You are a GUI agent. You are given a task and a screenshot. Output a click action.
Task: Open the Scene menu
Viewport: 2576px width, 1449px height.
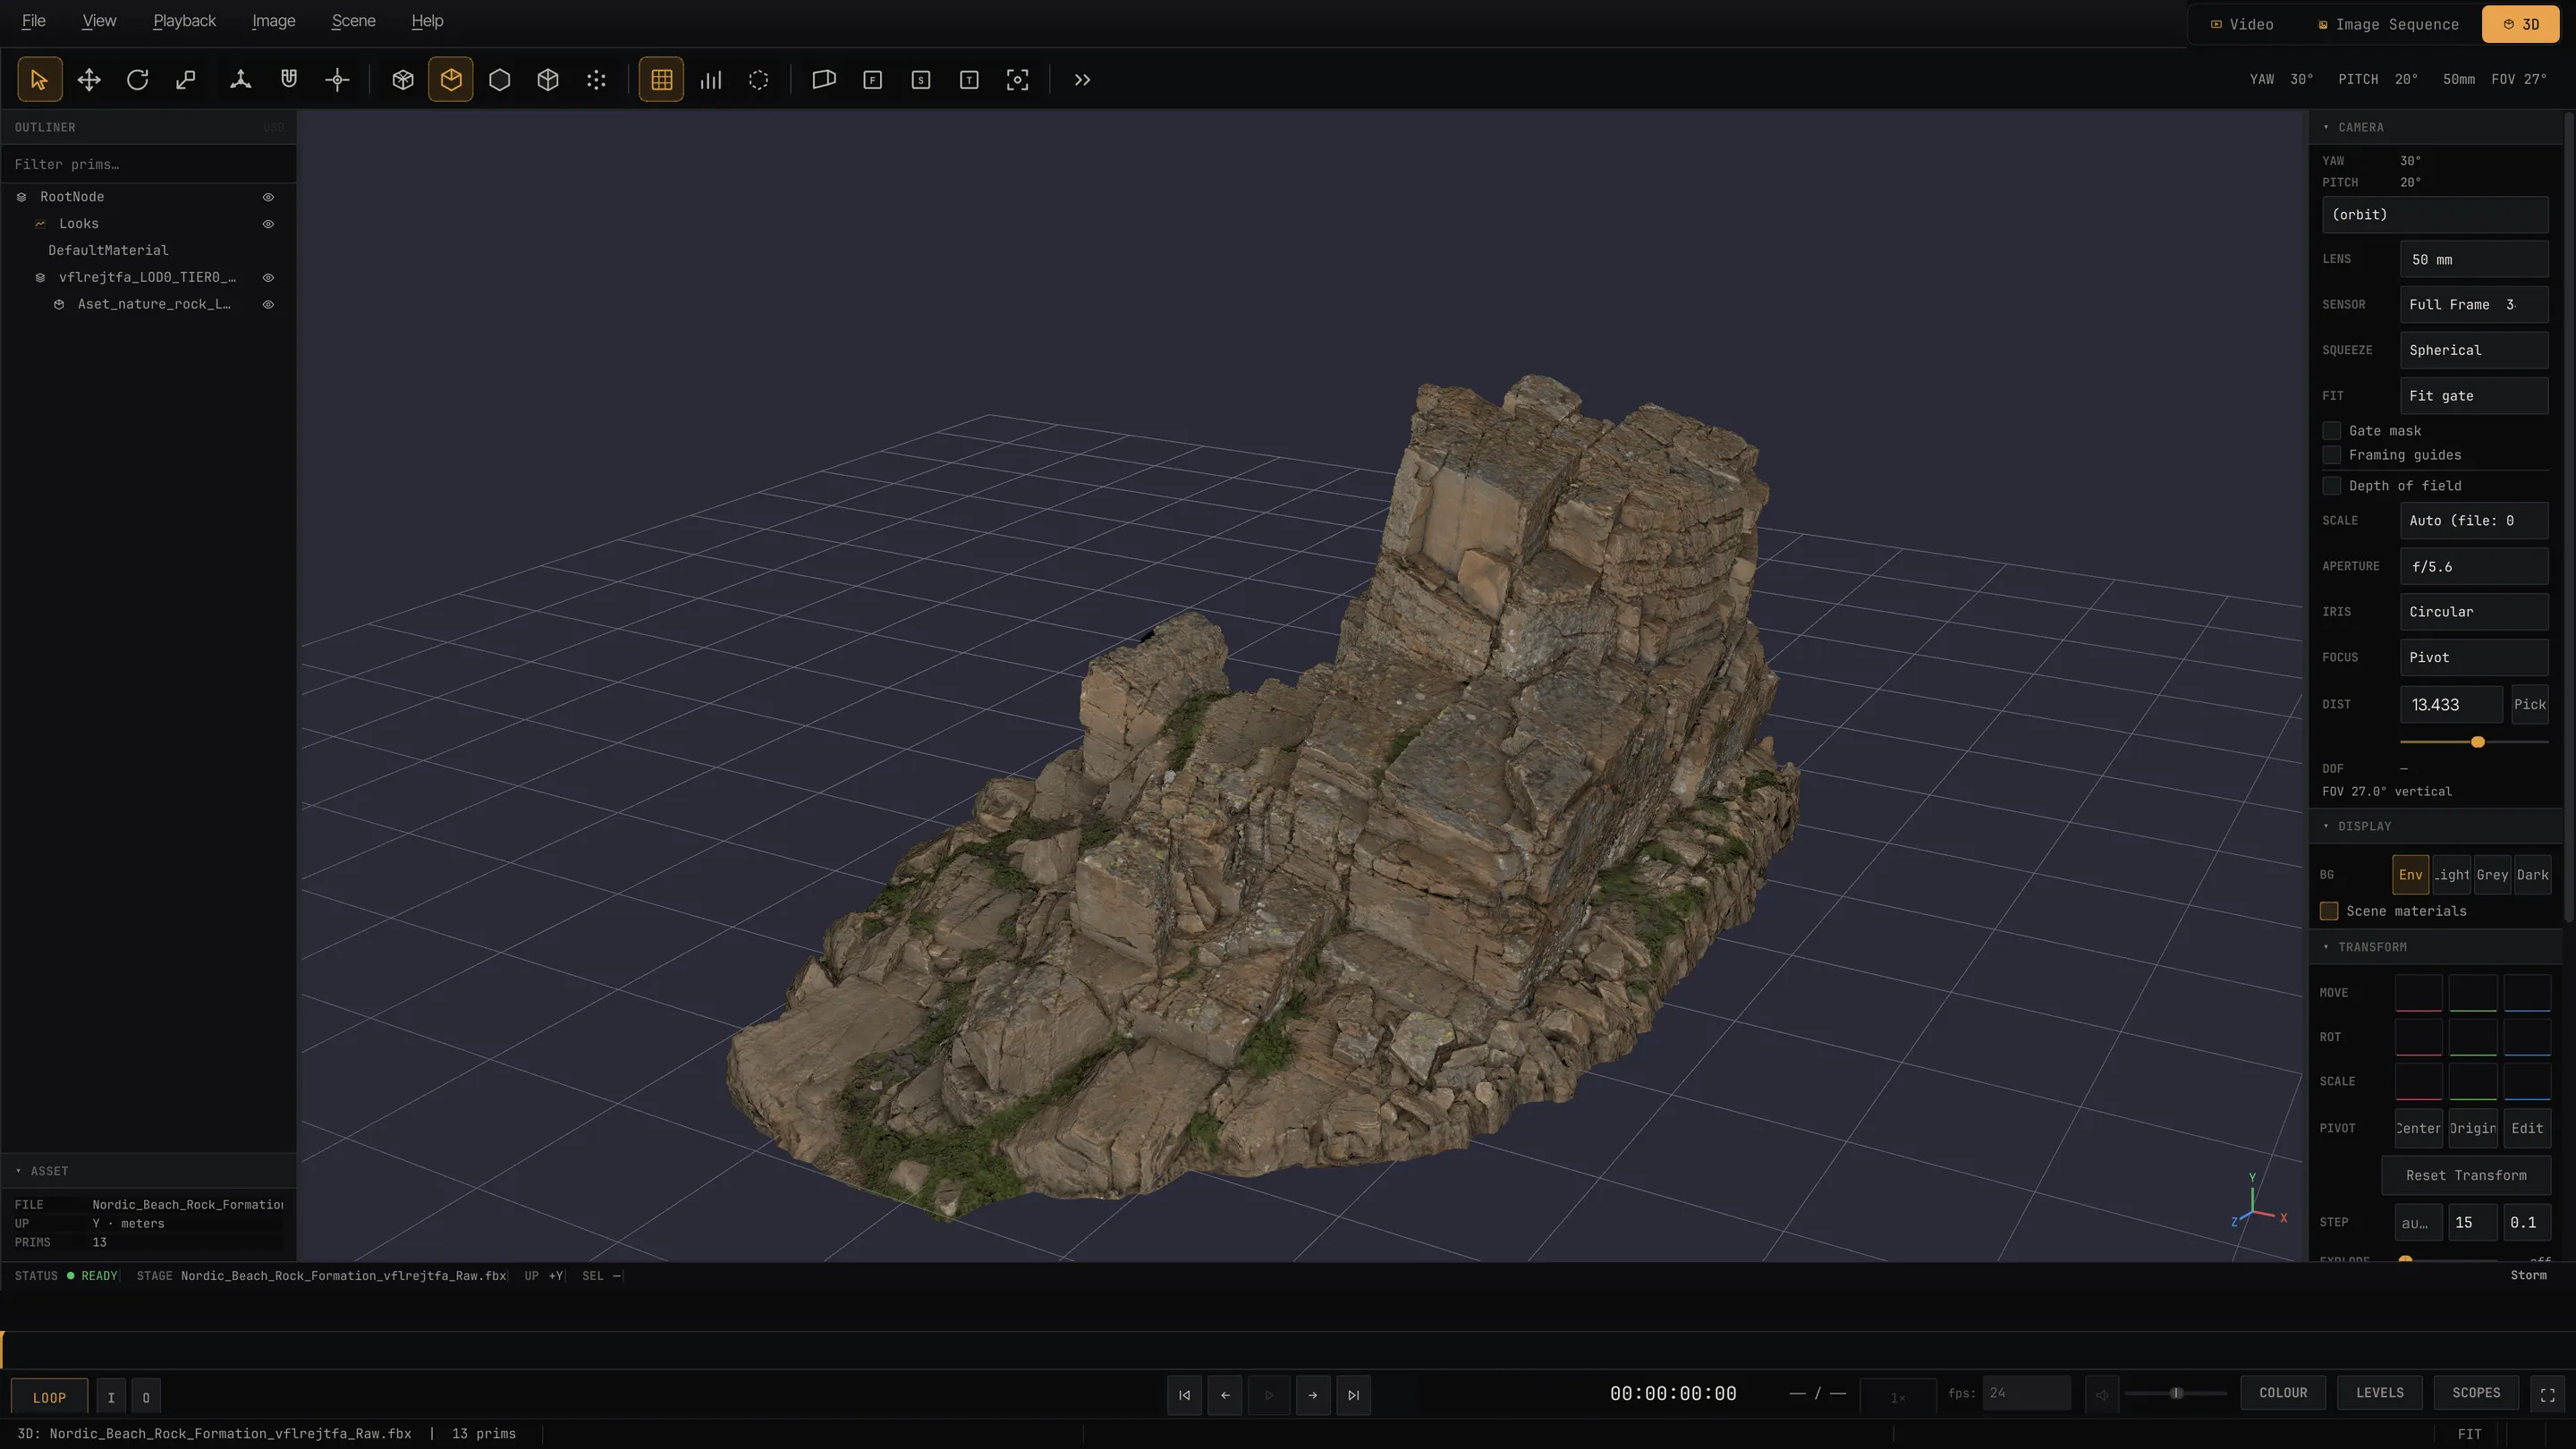pos(353,21)
